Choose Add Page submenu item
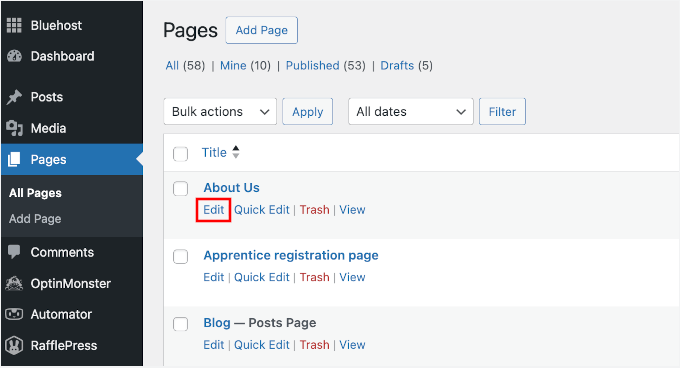Viewport: 680px width, 368px height. pyautogui.click(x=35, y=219)
